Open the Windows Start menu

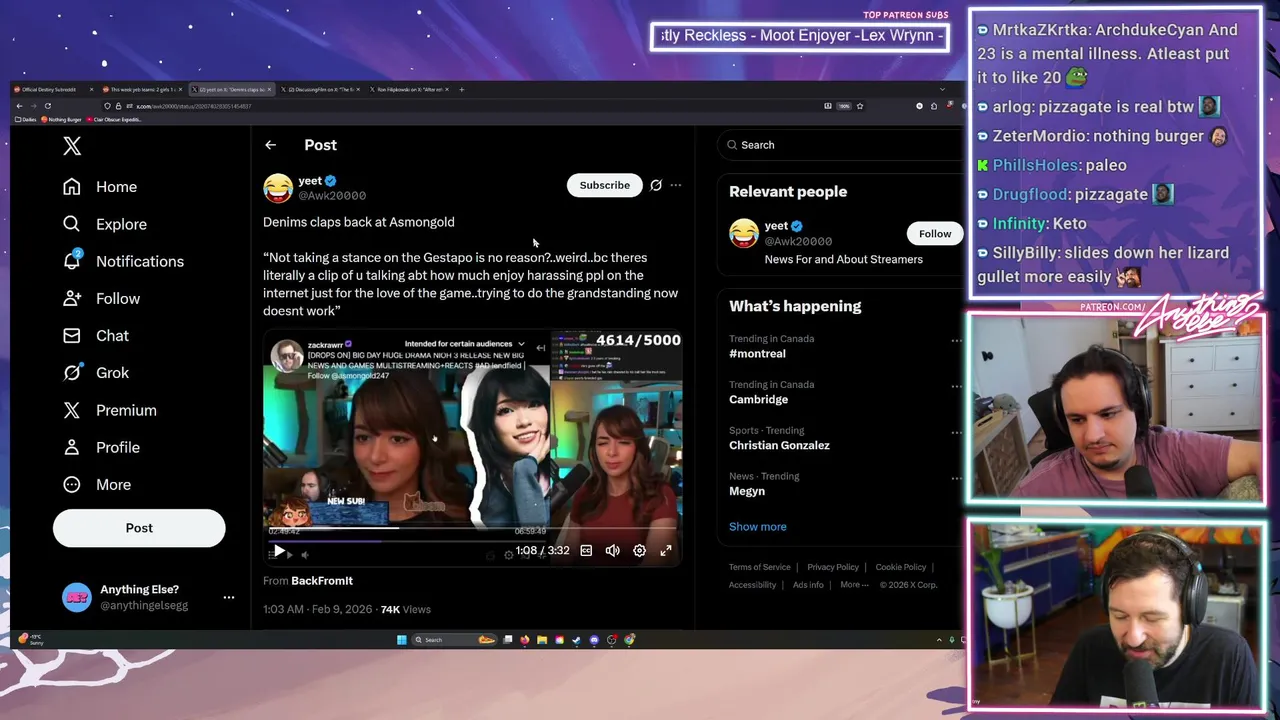pos(402,640)
